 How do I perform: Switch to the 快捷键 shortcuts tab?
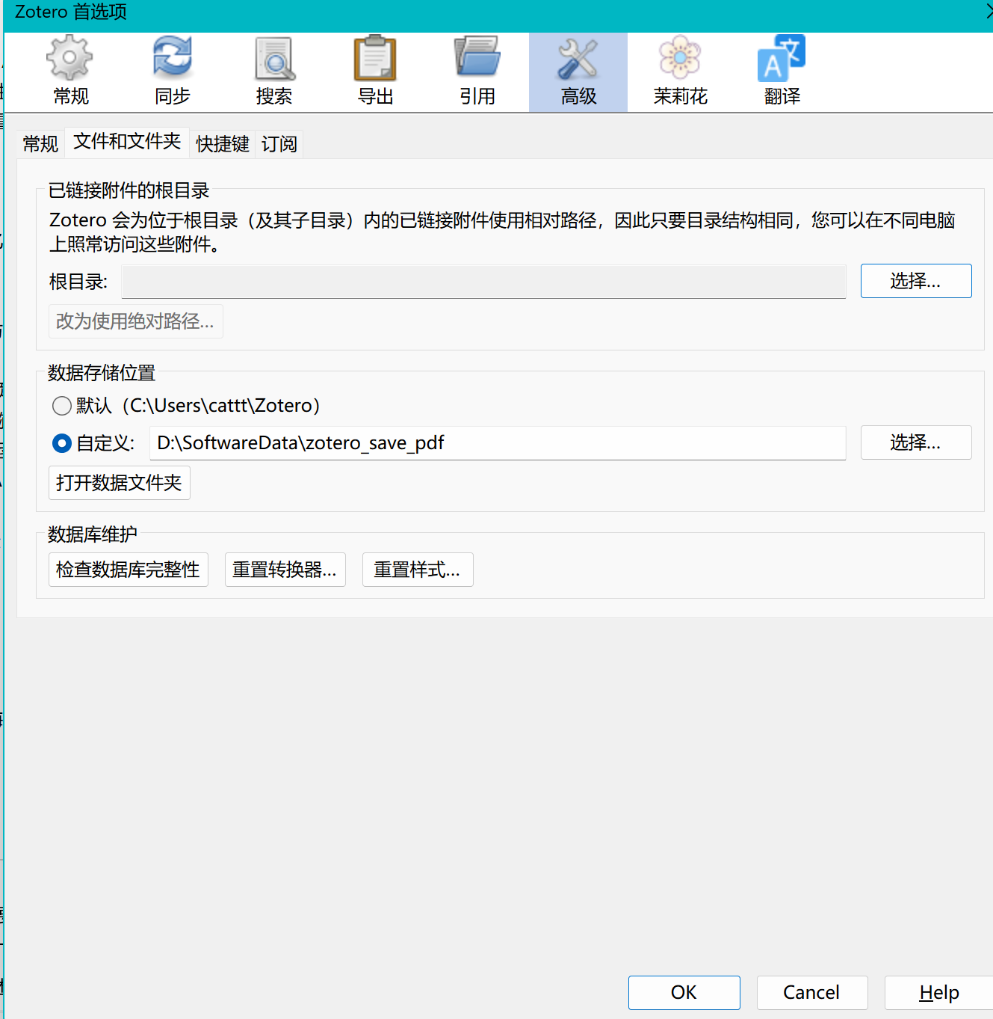tap(222, 143)
